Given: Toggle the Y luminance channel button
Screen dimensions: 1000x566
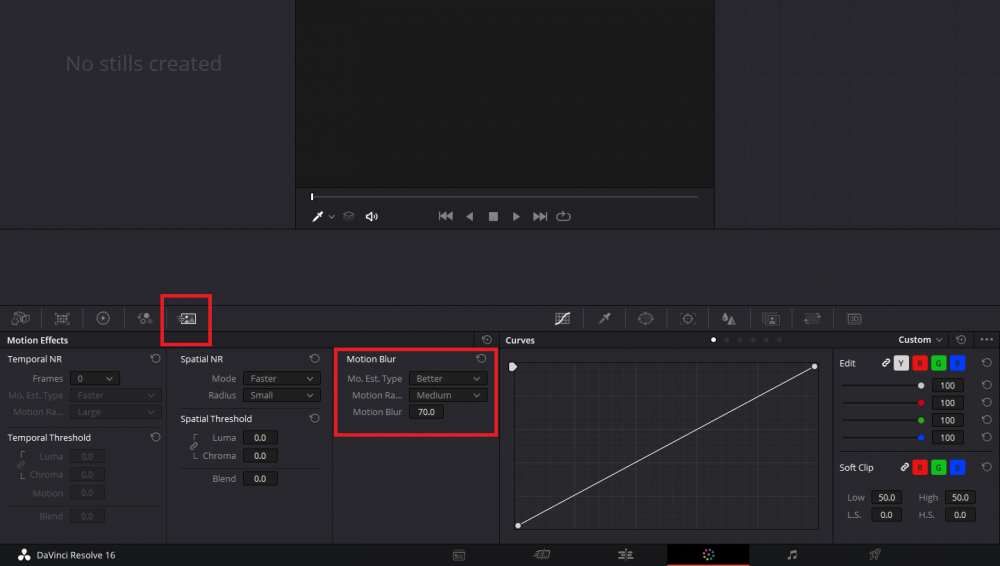Looking at the screenshot, I should [901, 363].
